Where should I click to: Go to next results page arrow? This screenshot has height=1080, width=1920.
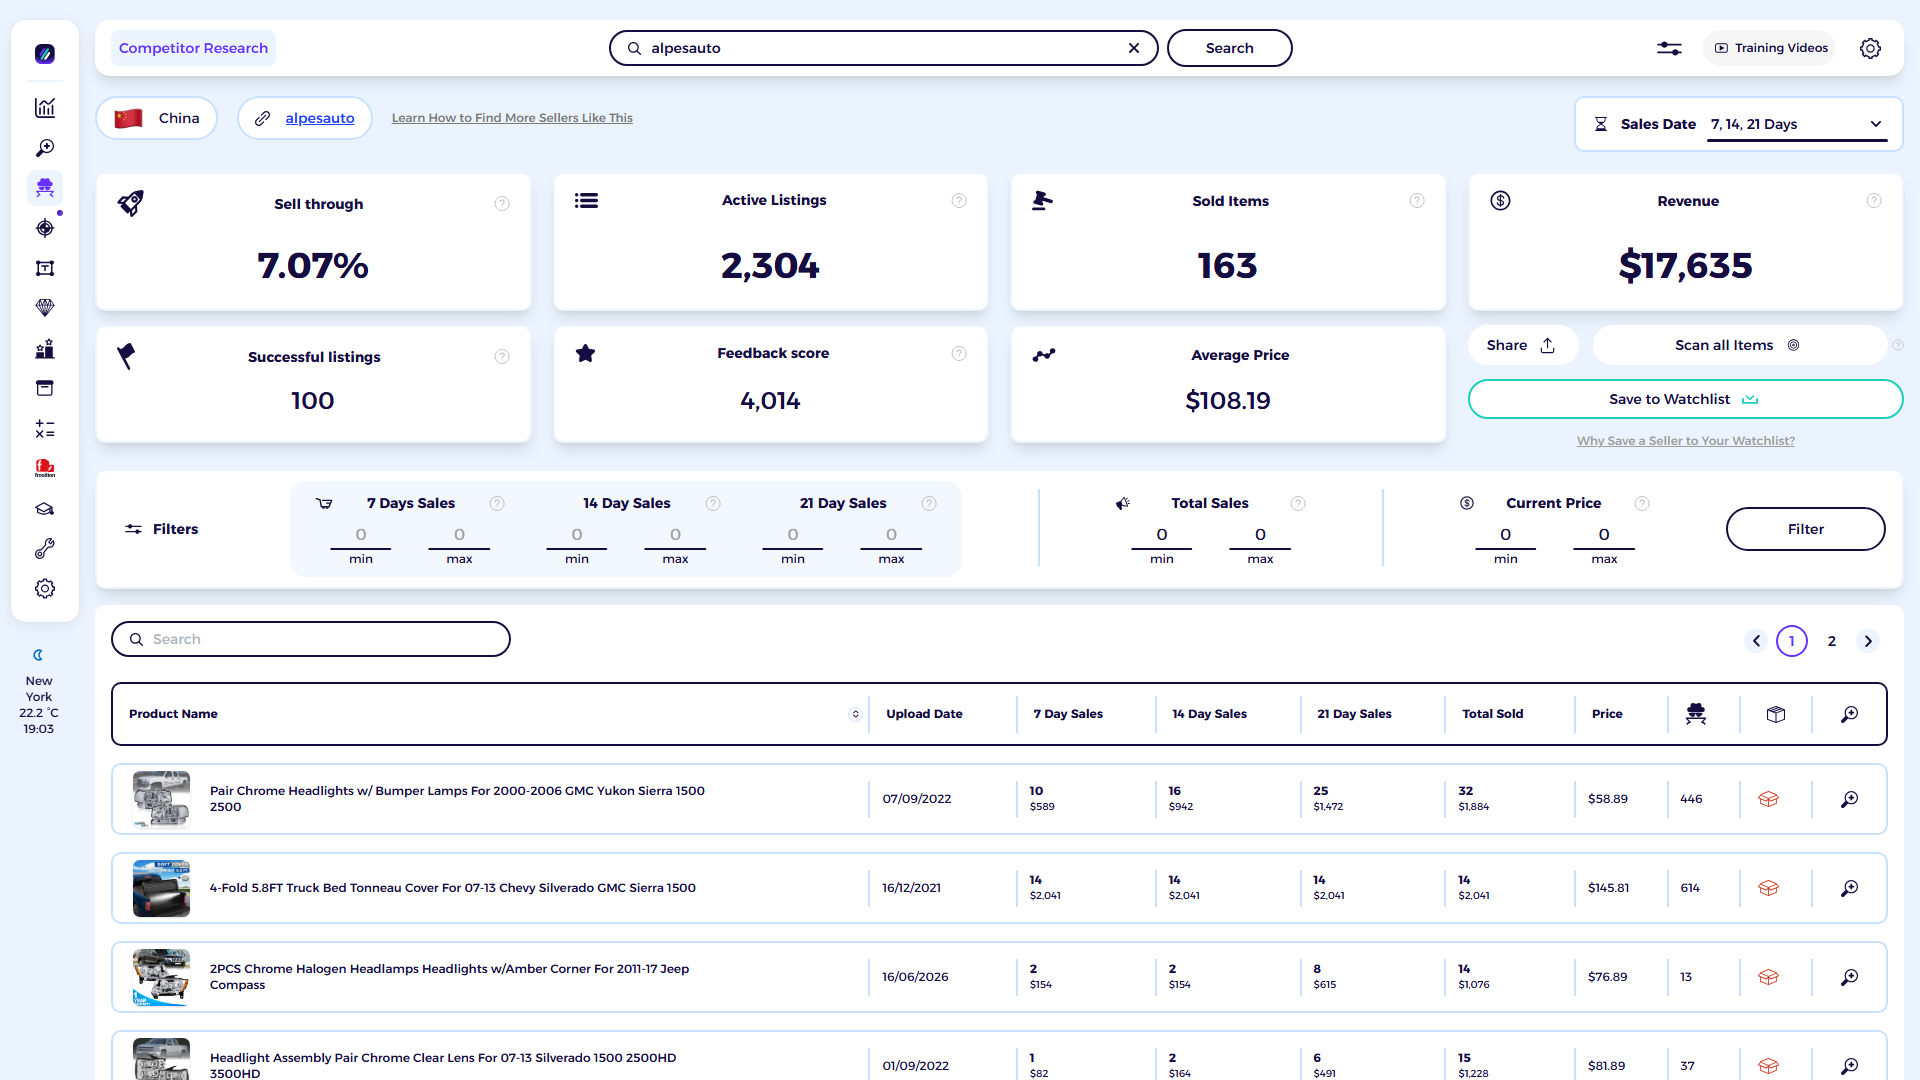click(x=1868, y=641)
